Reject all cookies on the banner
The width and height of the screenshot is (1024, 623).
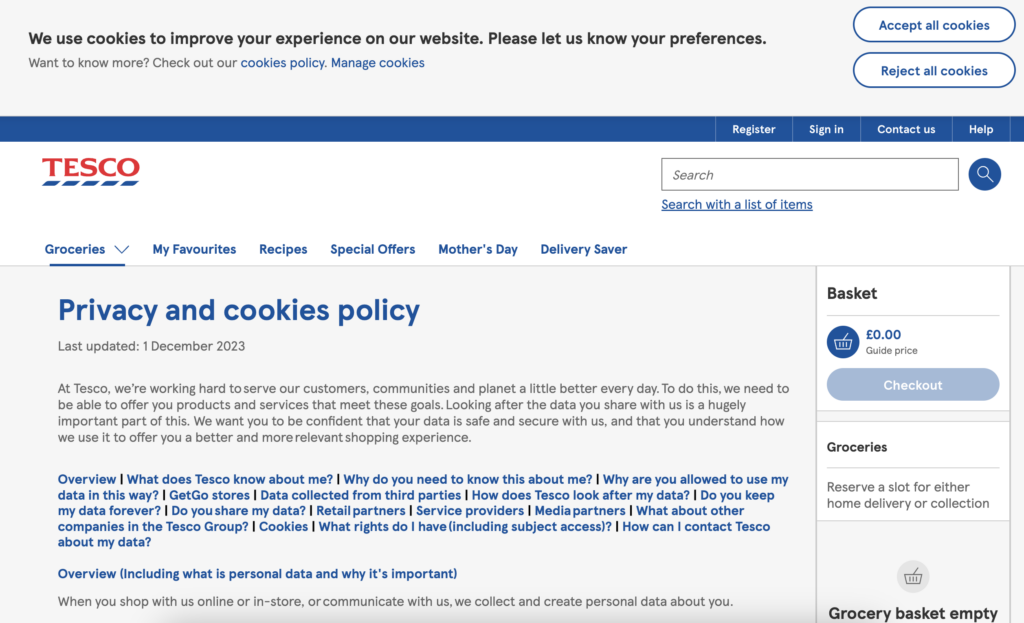(933, 70)
